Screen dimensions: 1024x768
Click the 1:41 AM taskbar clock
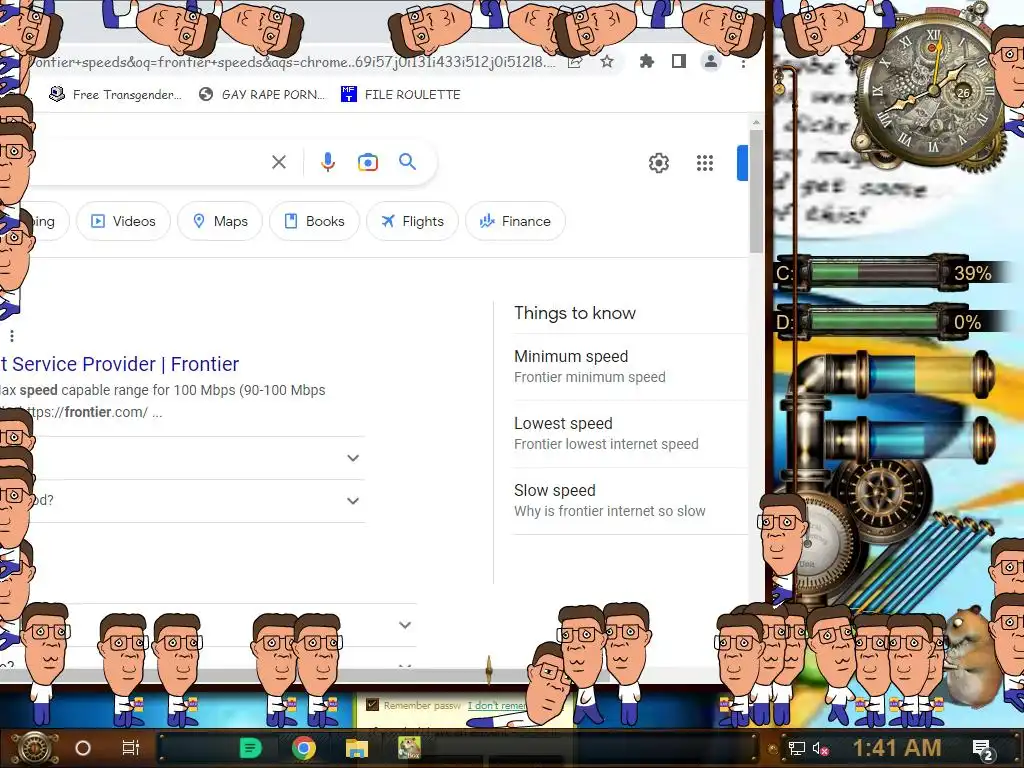click(897, 748)
